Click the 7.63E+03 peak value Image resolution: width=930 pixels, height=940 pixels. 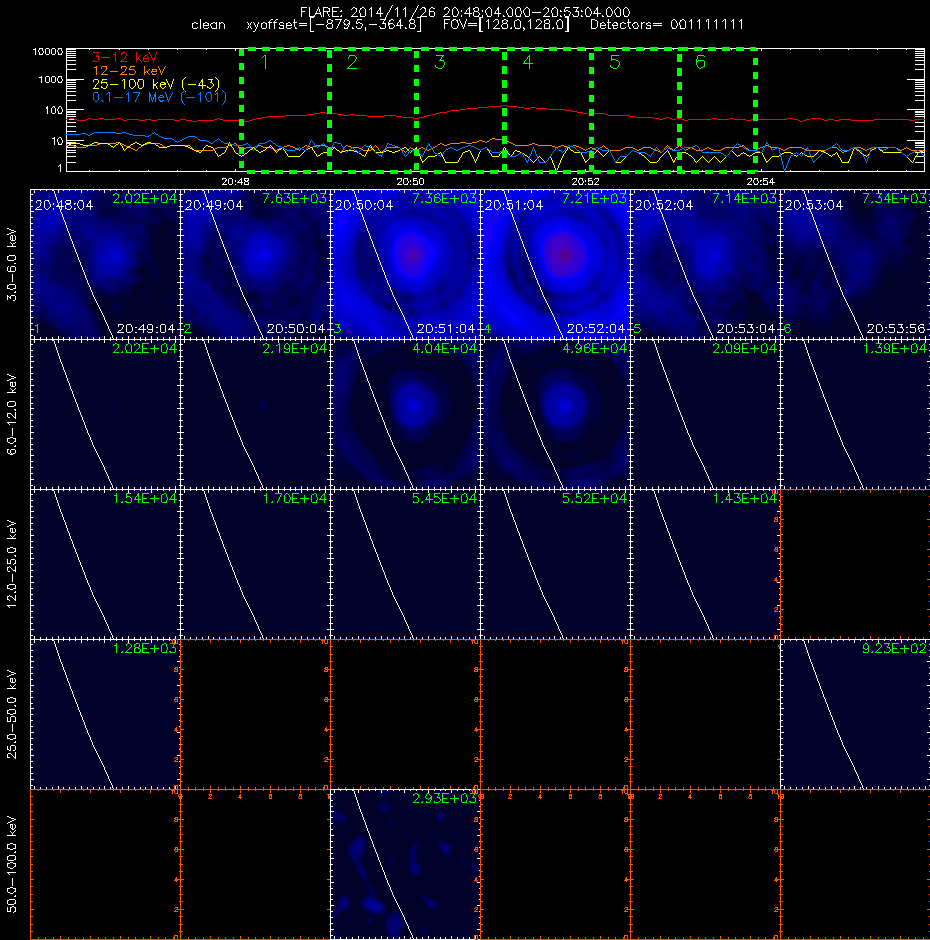tap(294, 198)
